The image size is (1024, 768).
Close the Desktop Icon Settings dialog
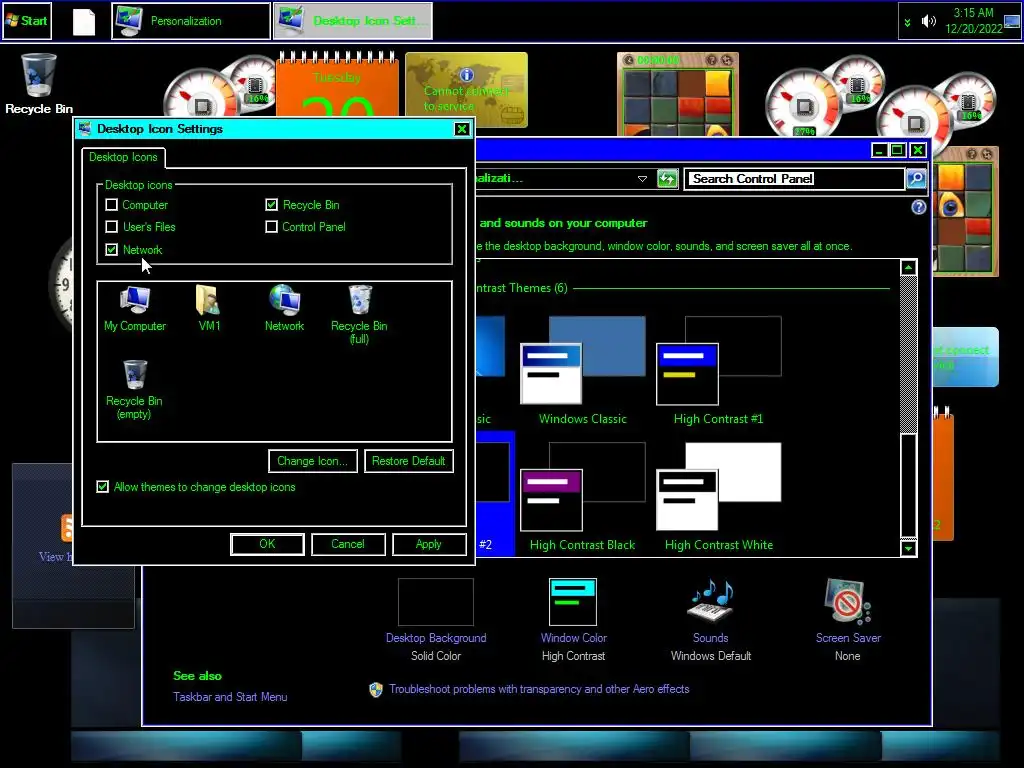(462, 129)
